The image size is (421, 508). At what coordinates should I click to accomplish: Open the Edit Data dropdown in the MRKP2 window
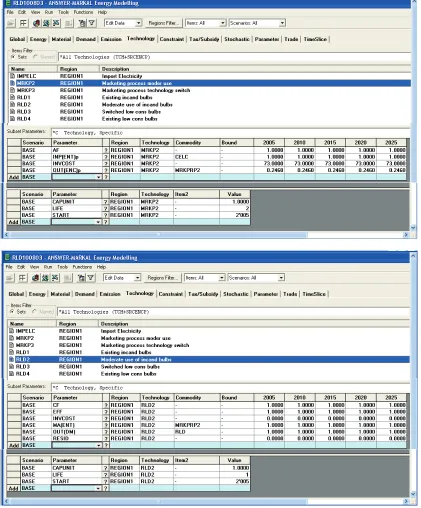tap(123, 23)
